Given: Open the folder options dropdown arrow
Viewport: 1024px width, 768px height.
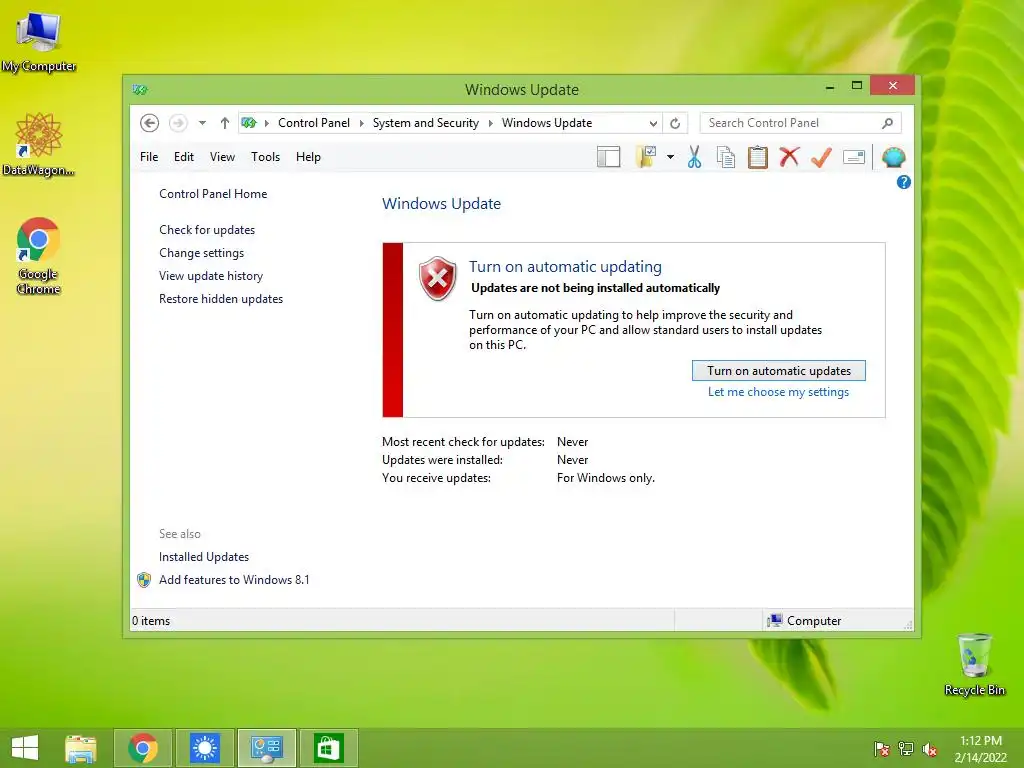Looking at the screenshot, I should 671,157.
